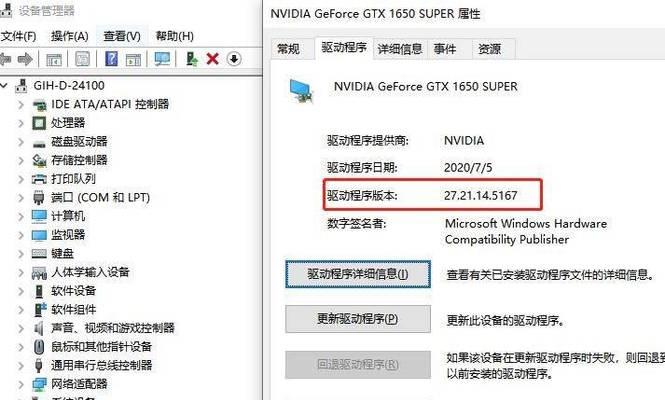Click the Forward arrow toolbar icon

(25, 59)
